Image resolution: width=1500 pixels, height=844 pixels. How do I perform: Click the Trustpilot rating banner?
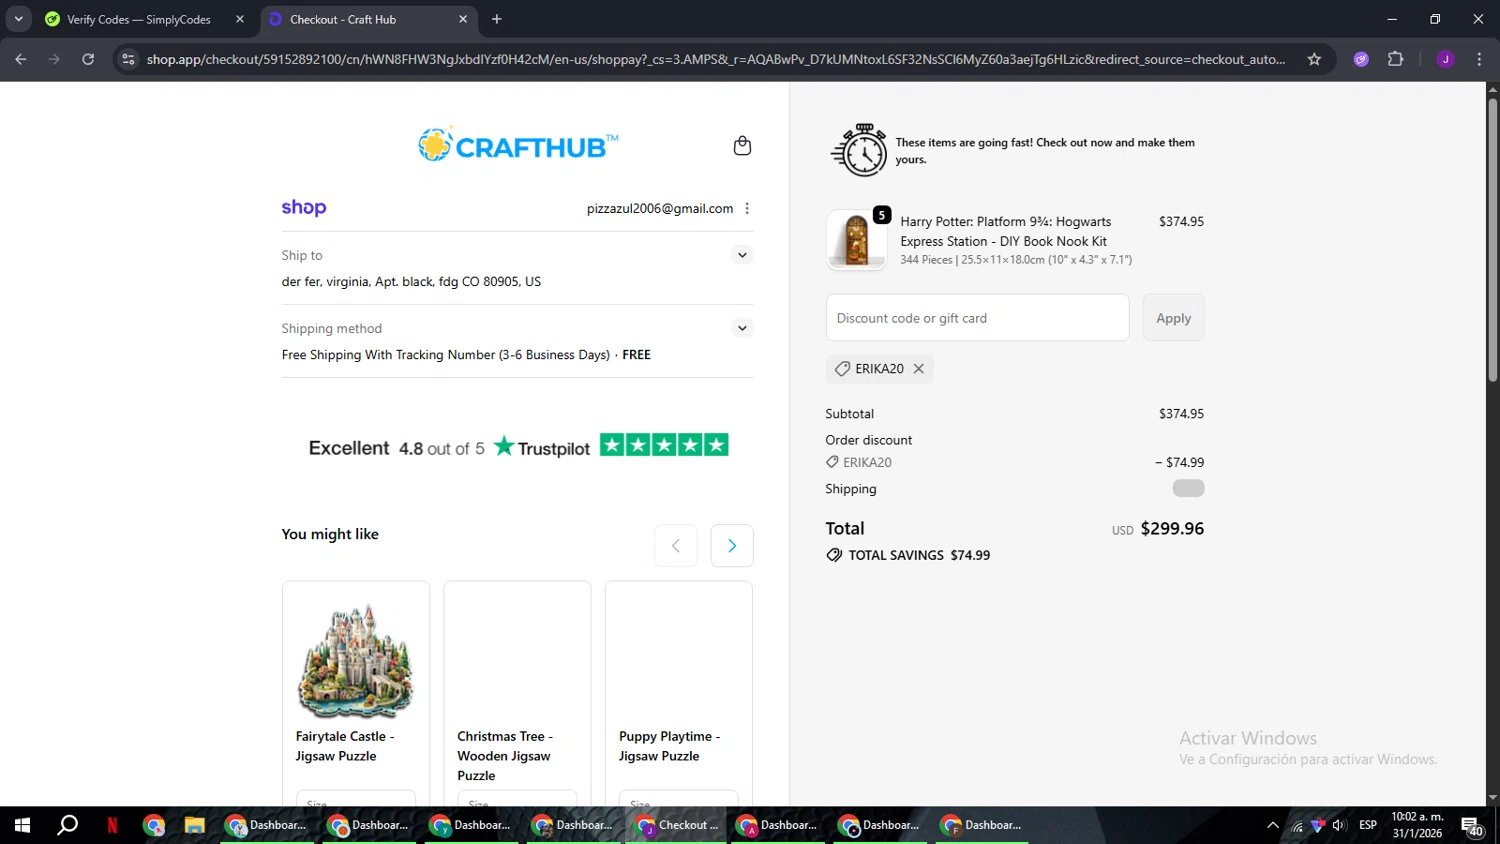[518, 447]
